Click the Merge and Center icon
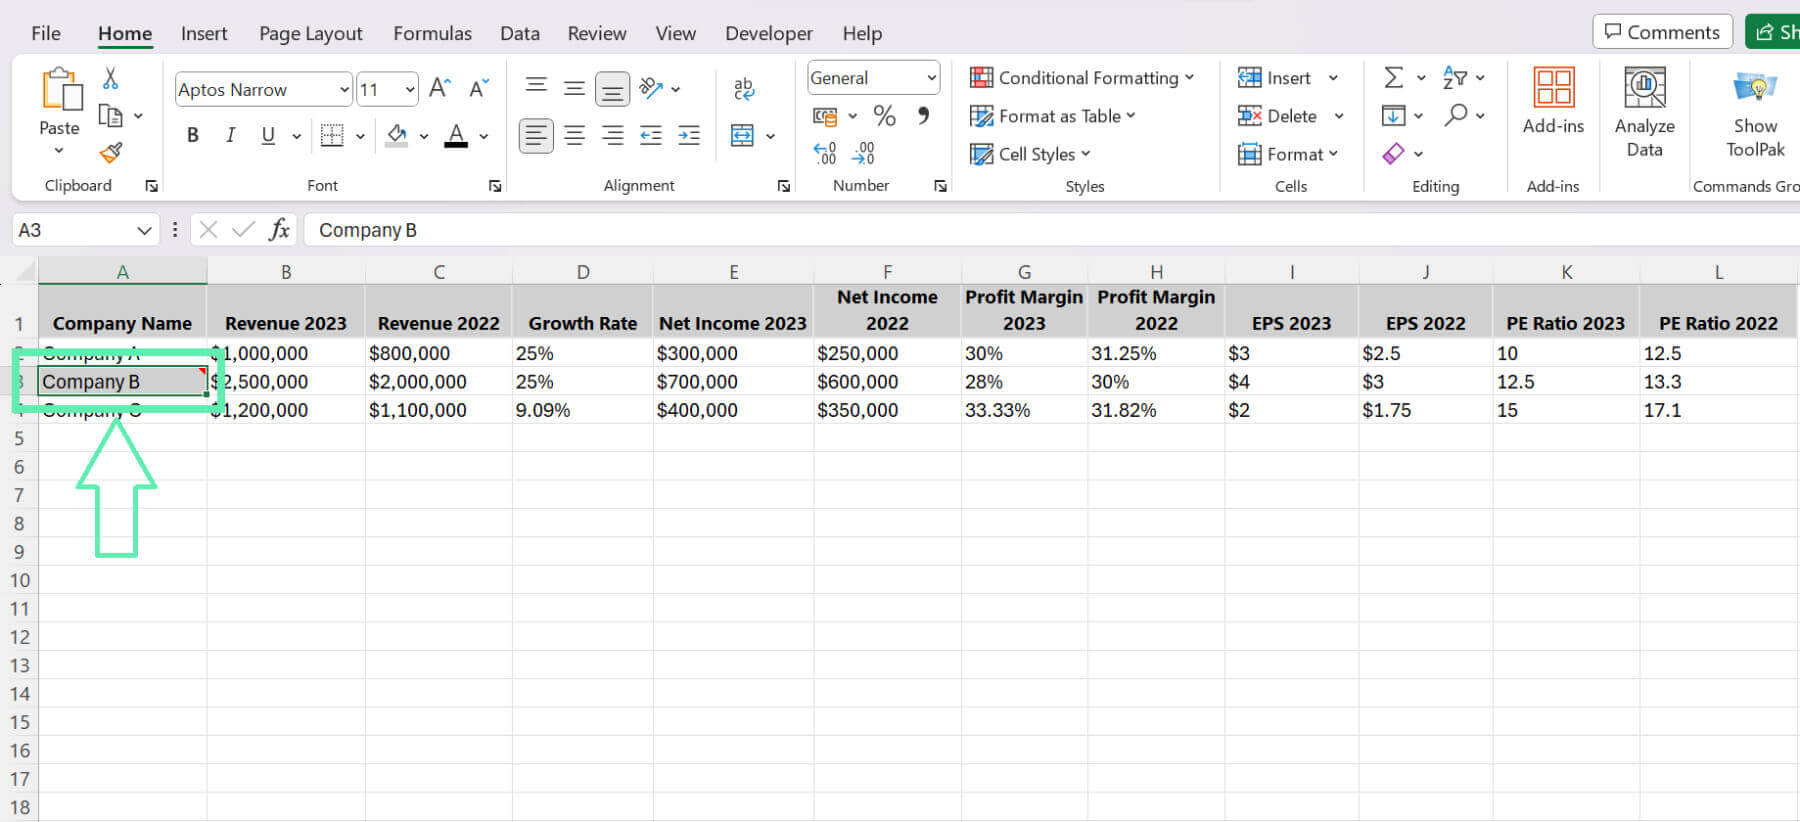 (742, 135)
